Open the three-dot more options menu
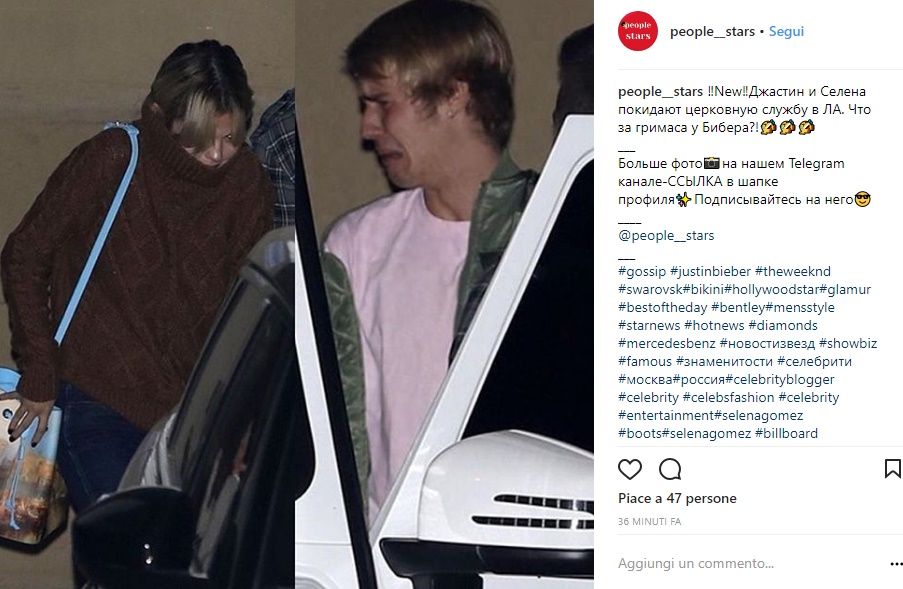 point(896,564)
